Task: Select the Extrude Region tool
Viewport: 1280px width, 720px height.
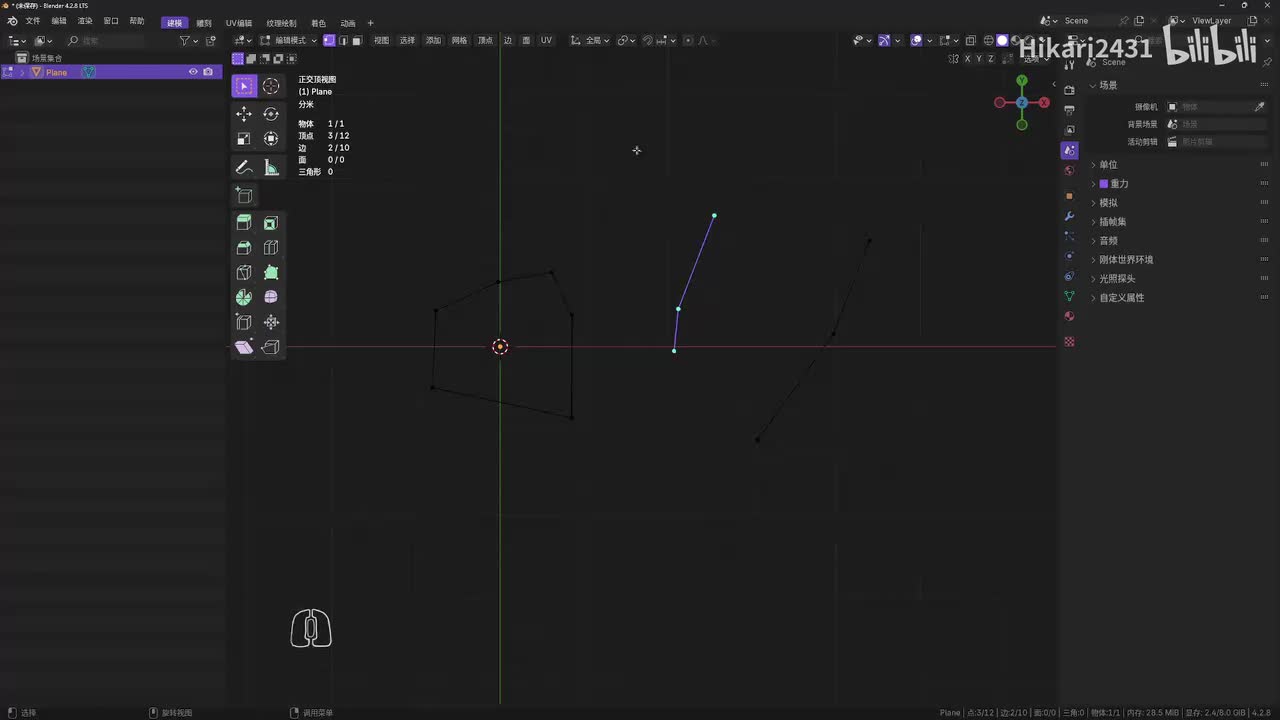Action: click(x=244, y=223)
